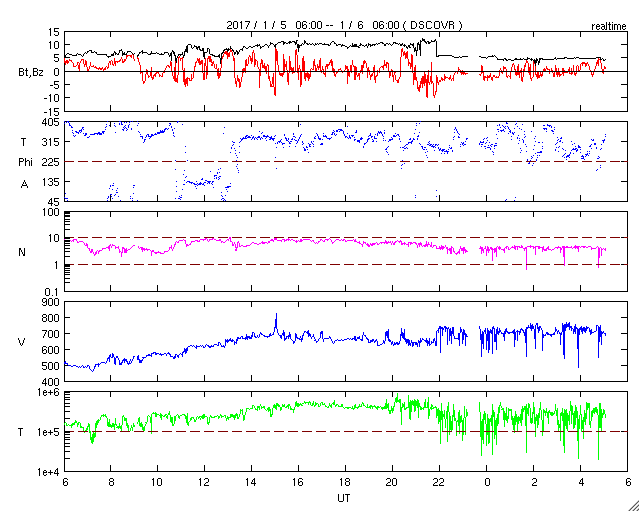Click the plot title date range text
This screenshot has height=512, width=640.
point(344,25)
